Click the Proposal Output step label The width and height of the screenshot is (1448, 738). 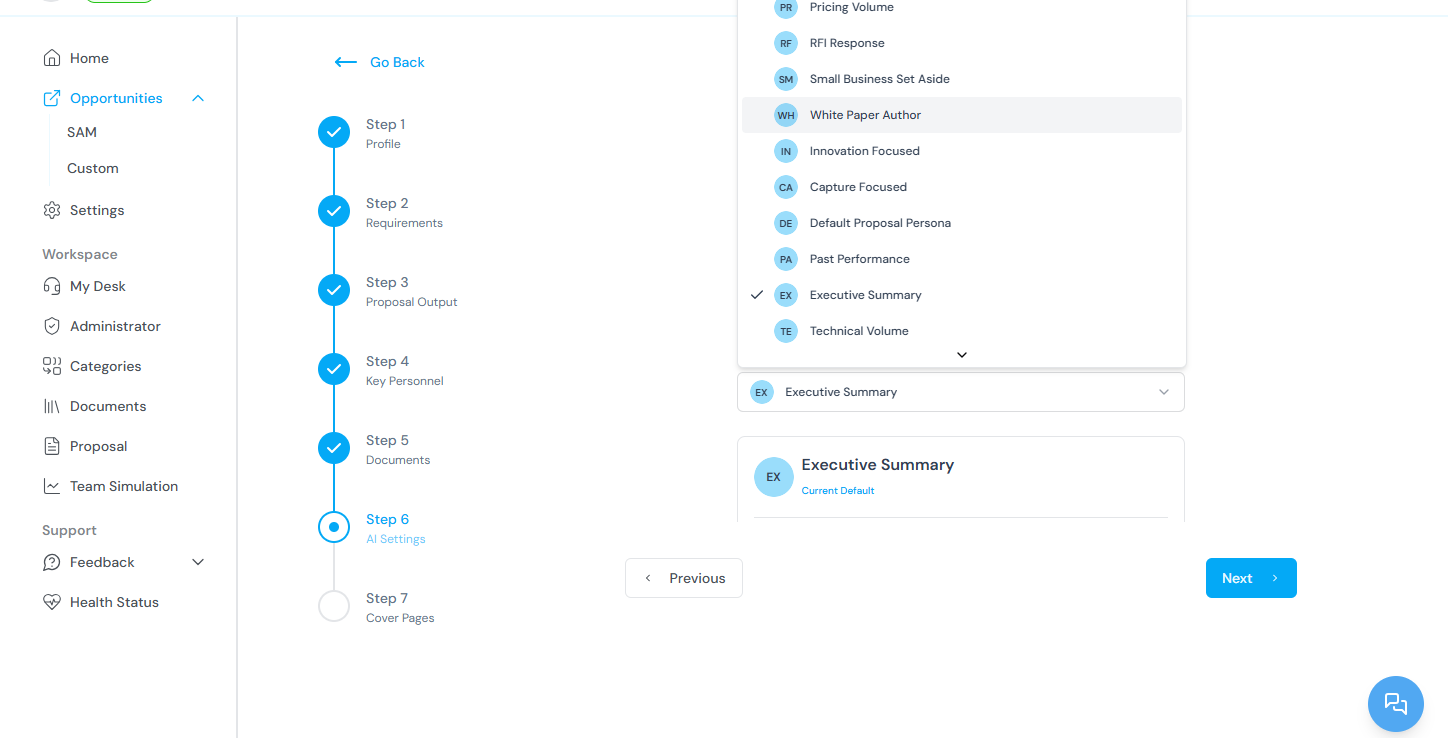point(412,302)
